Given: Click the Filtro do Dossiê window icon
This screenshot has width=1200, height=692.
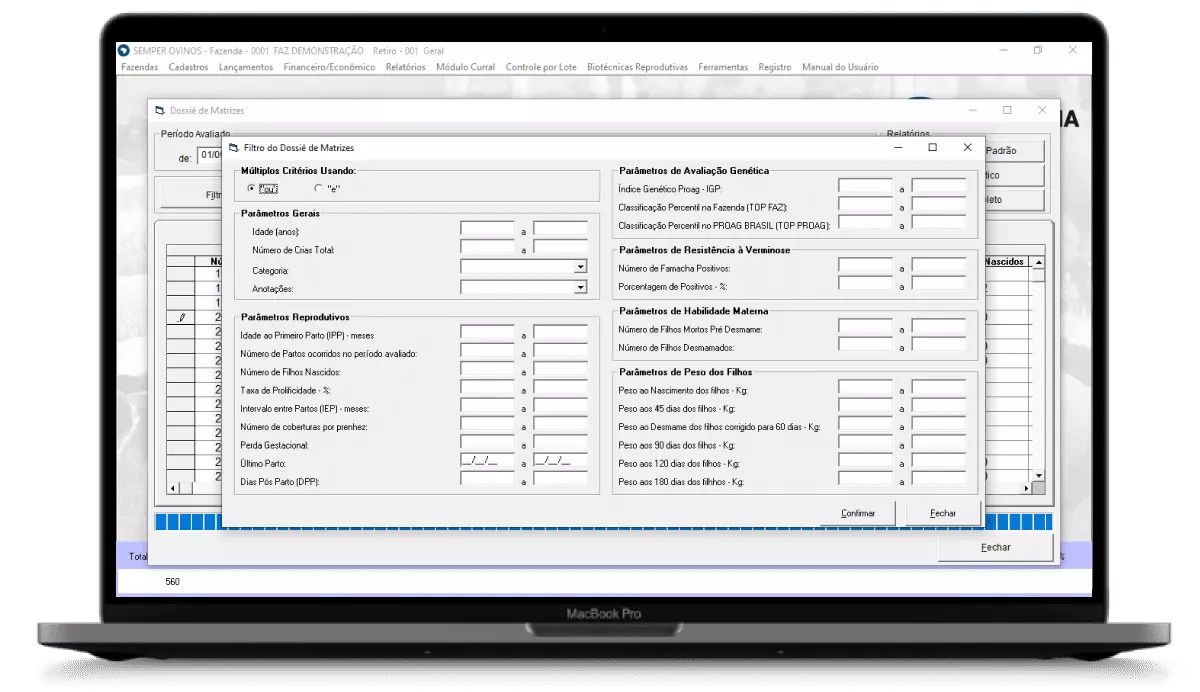Looking at the screenshot, I should point(234,147).
